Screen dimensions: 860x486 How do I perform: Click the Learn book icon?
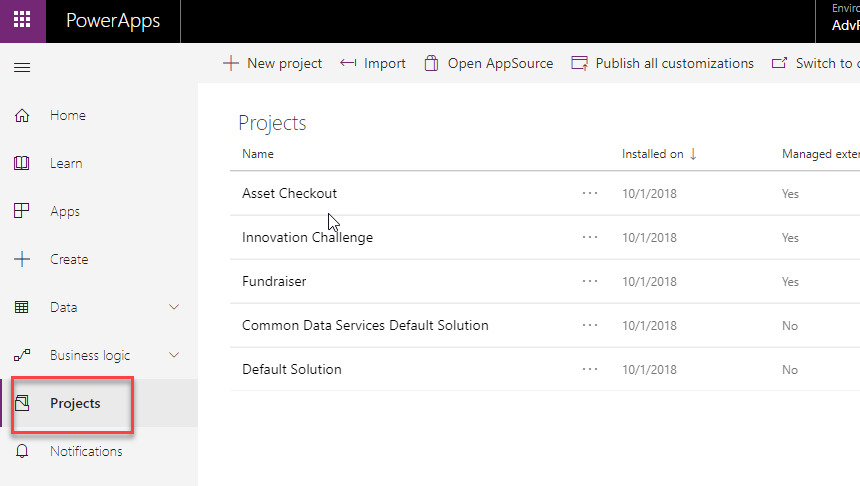22,163
